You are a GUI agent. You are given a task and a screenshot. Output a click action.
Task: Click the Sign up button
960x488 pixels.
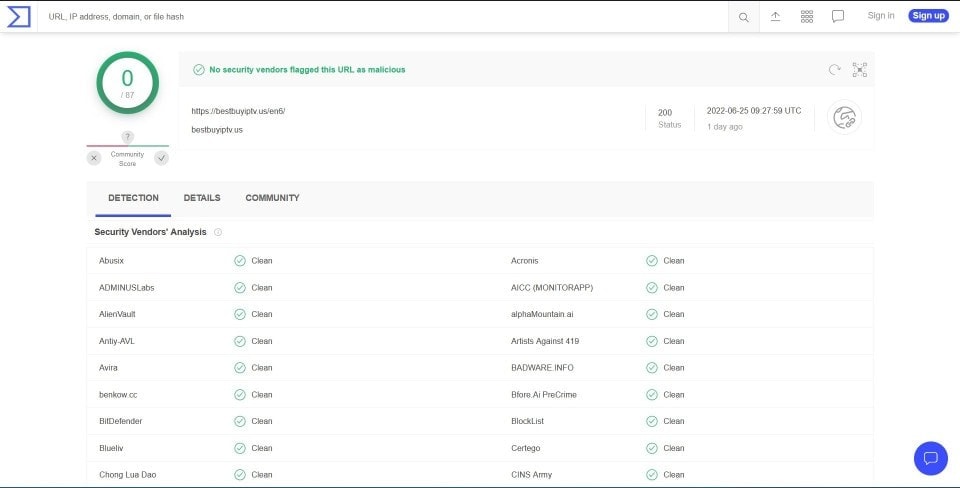point(928,16)
